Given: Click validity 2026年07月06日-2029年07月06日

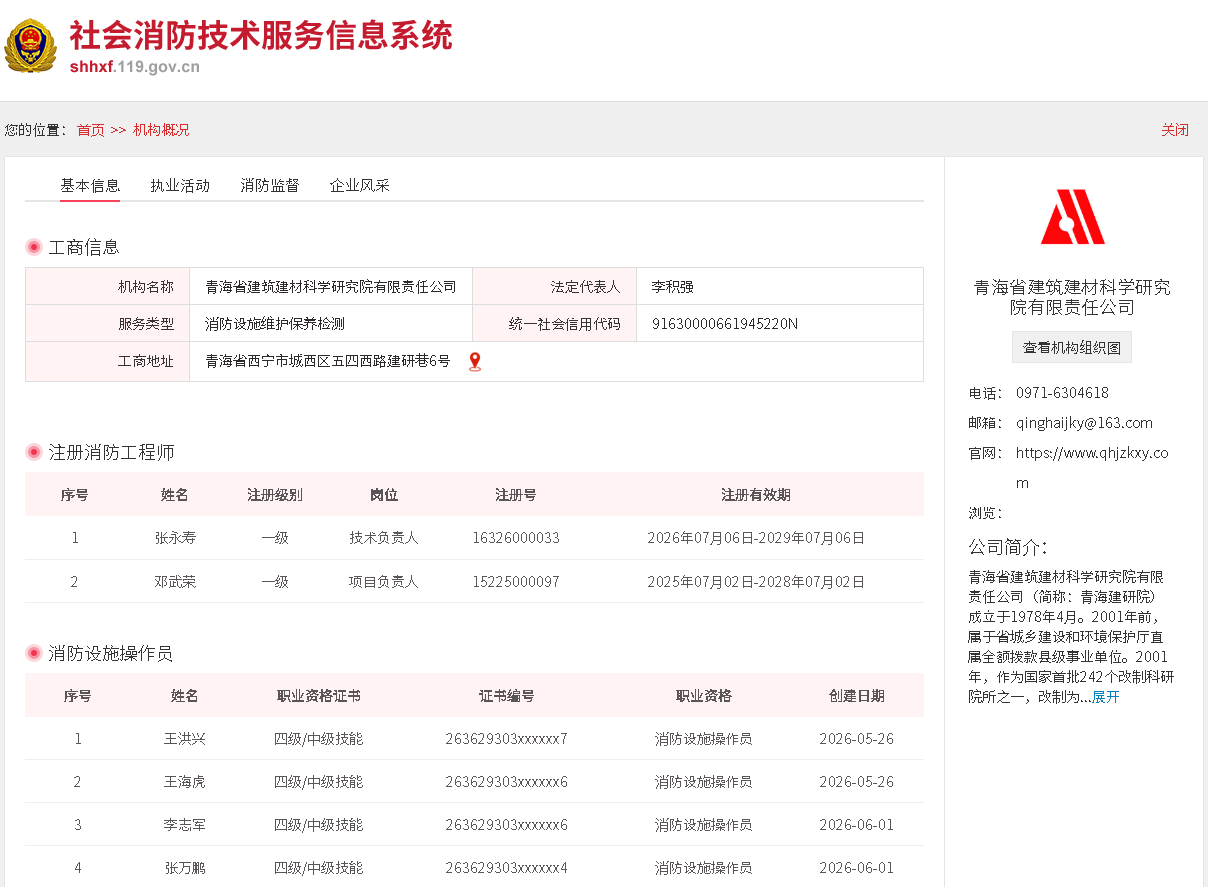Looking at the screenshot, I should pyautogui.click(x=756, y=538).
